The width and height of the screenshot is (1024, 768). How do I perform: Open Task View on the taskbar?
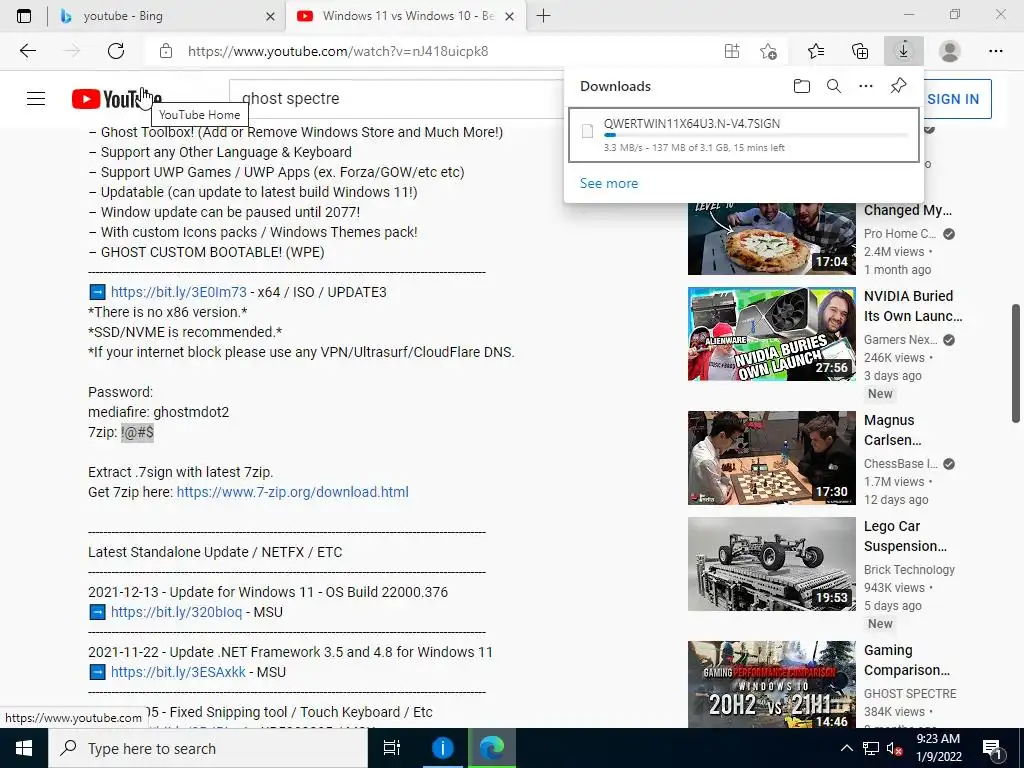point(392,748)
